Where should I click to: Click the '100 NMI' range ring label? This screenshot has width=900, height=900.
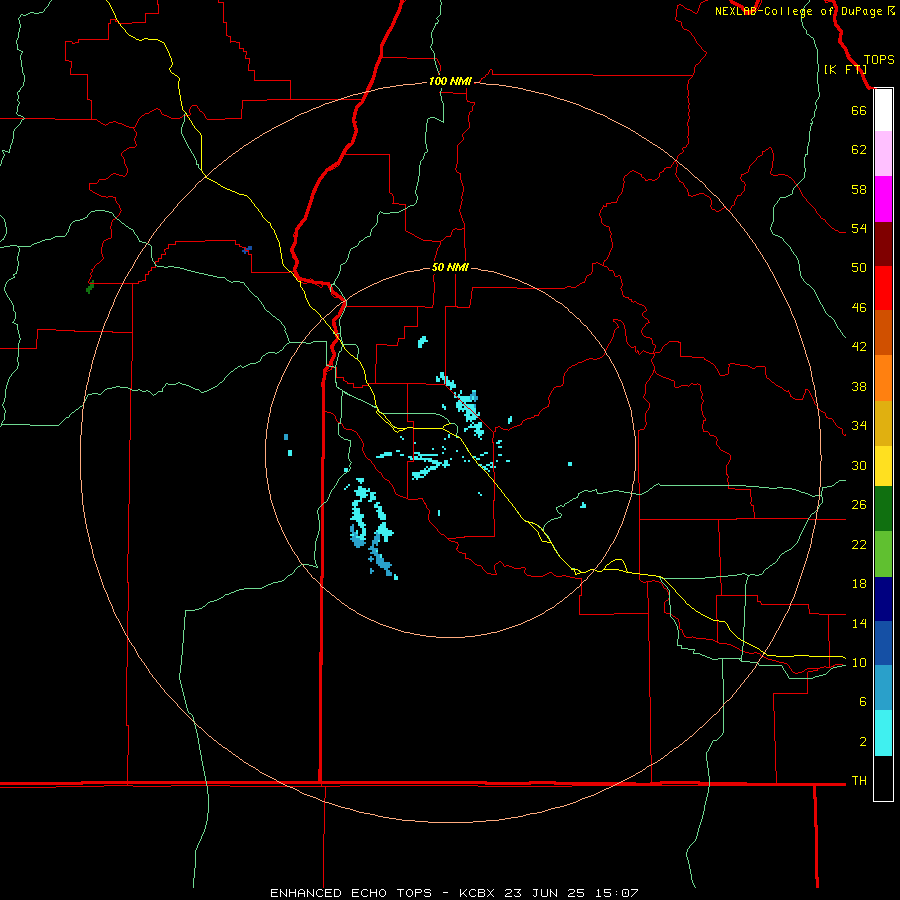450,82
